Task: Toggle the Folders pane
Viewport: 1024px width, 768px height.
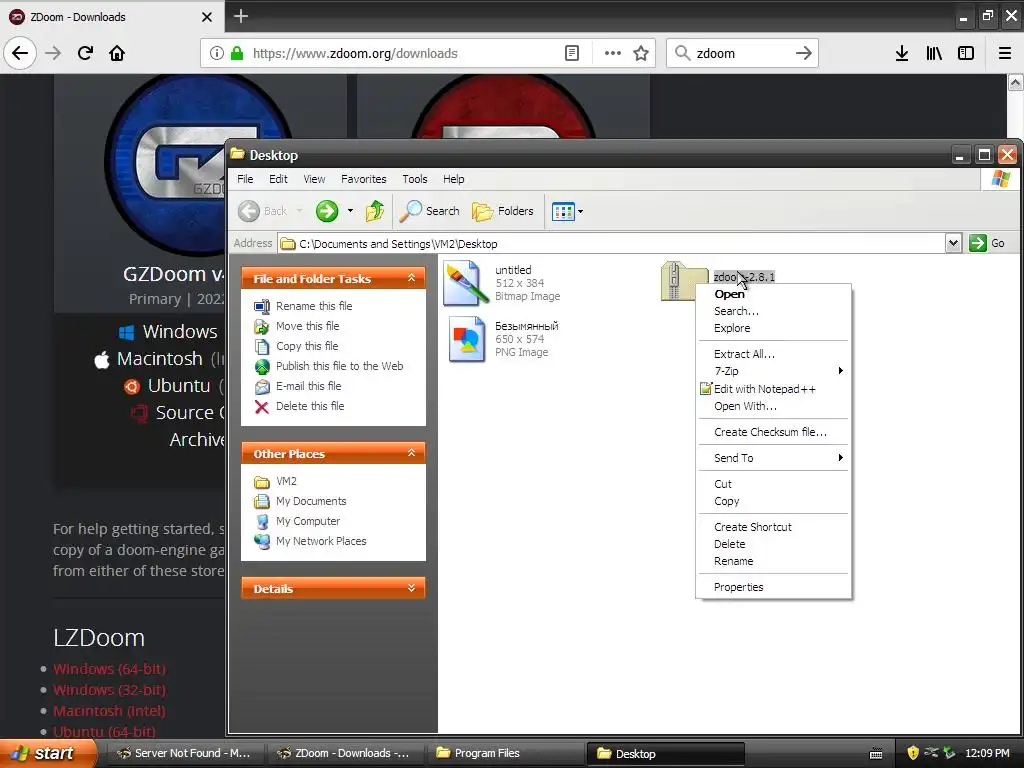Action: point(503,211)
